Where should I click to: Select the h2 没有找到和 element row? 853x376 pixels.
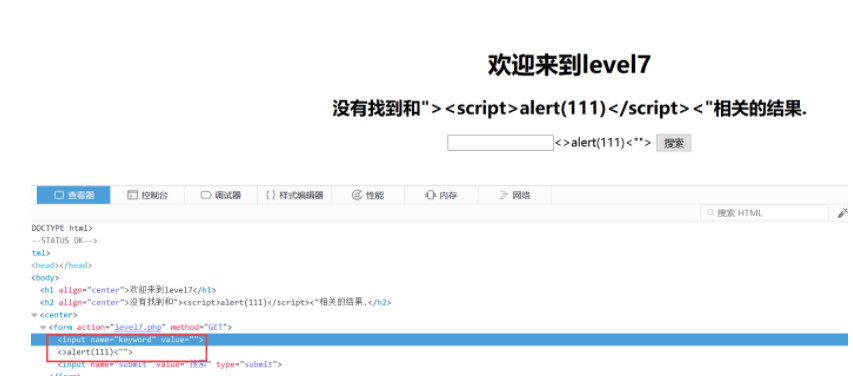coord(215,302)
